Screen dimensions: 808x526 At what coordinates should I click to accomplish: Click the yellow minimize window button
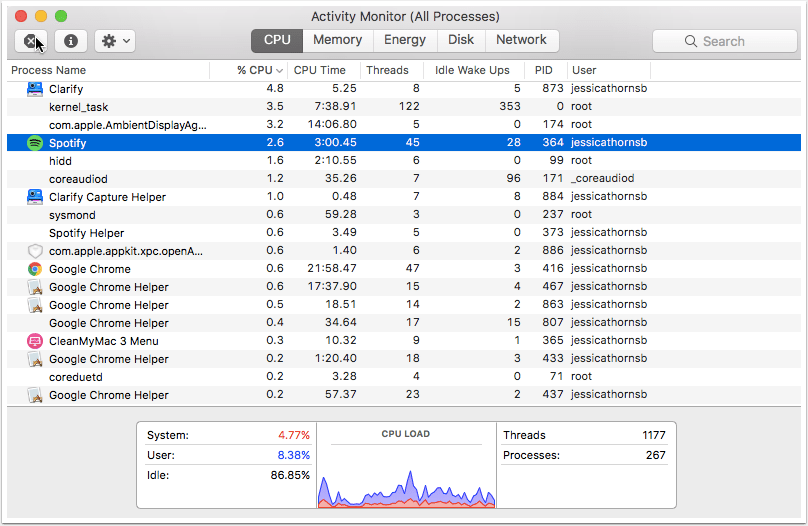pyautogui.click(x=41, y=16)
